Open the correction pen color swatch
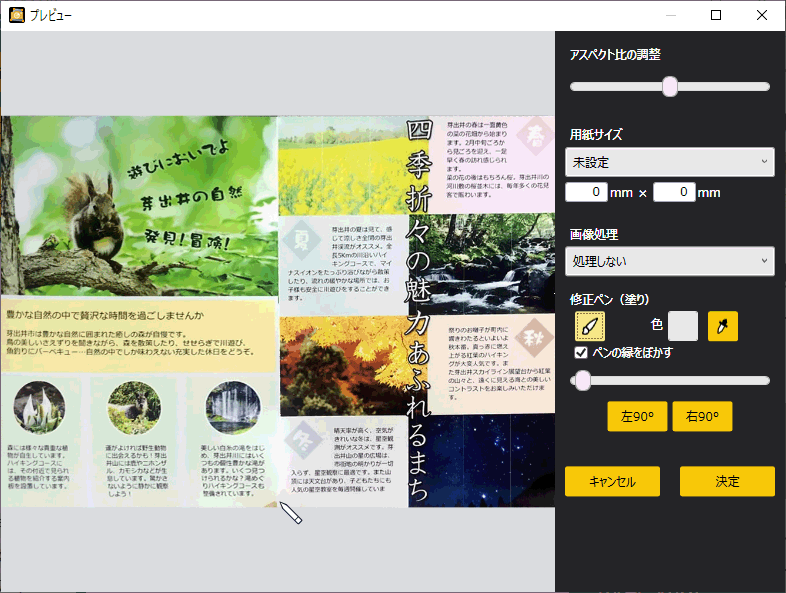 point(683,326)
